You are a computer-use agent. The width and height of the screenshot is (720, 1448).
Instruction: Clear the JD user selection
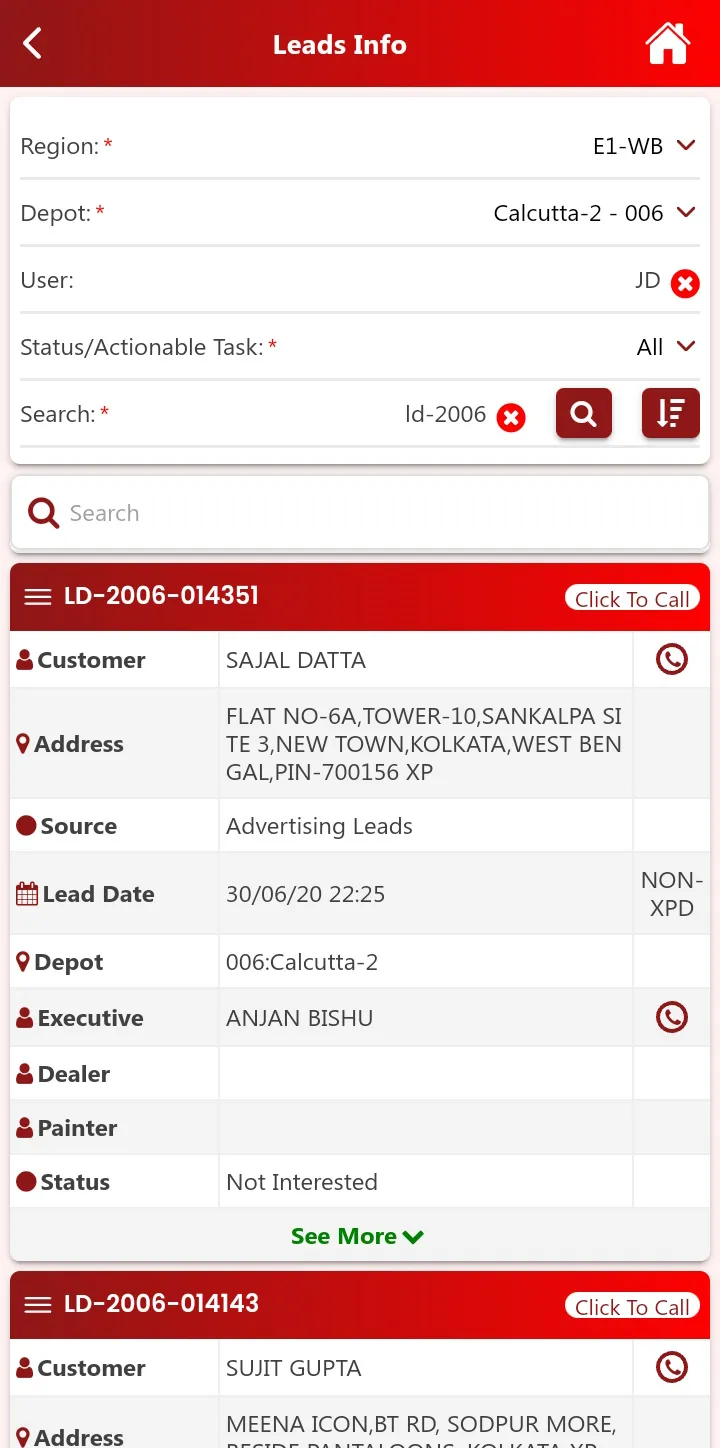click(685, 284)
